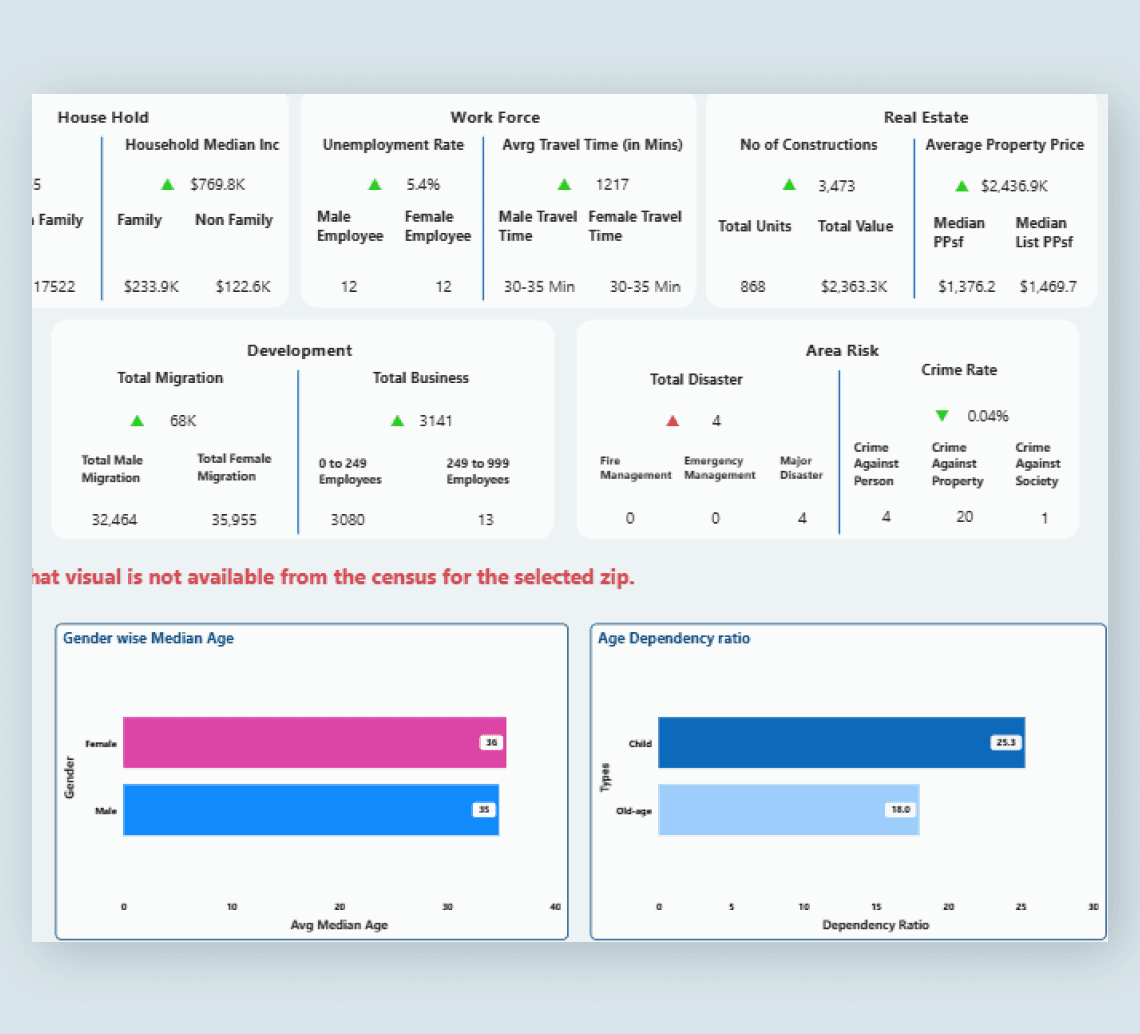Image resolution: width=1140 pixels, height=1034 pixels.
Task: Click green arrow beside Avrg Travel Time 1217
Action: [564, 185]
